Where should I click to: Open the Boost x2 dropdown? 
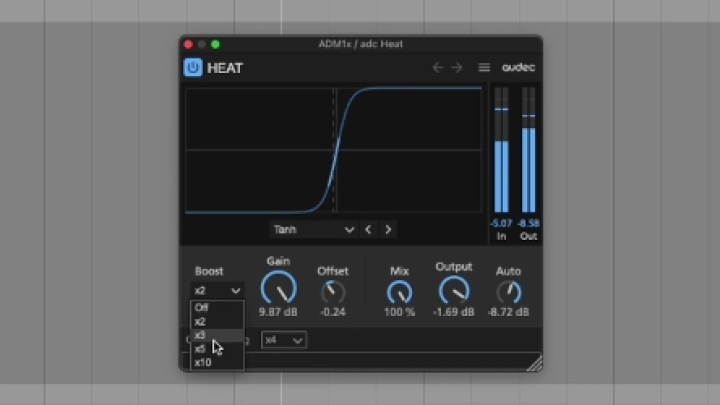tap(217, 291)
